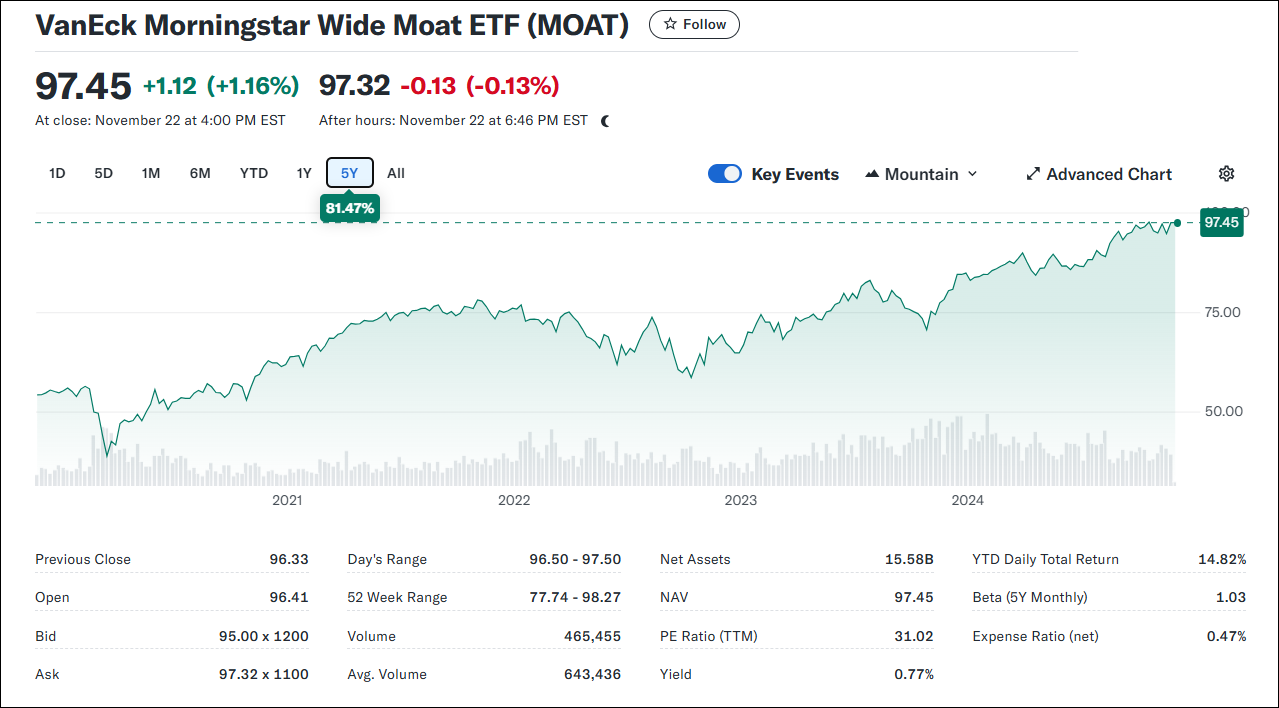The image size is (1279, 708).
Task: Select the 1M chart period
Action: click(150, 172)
